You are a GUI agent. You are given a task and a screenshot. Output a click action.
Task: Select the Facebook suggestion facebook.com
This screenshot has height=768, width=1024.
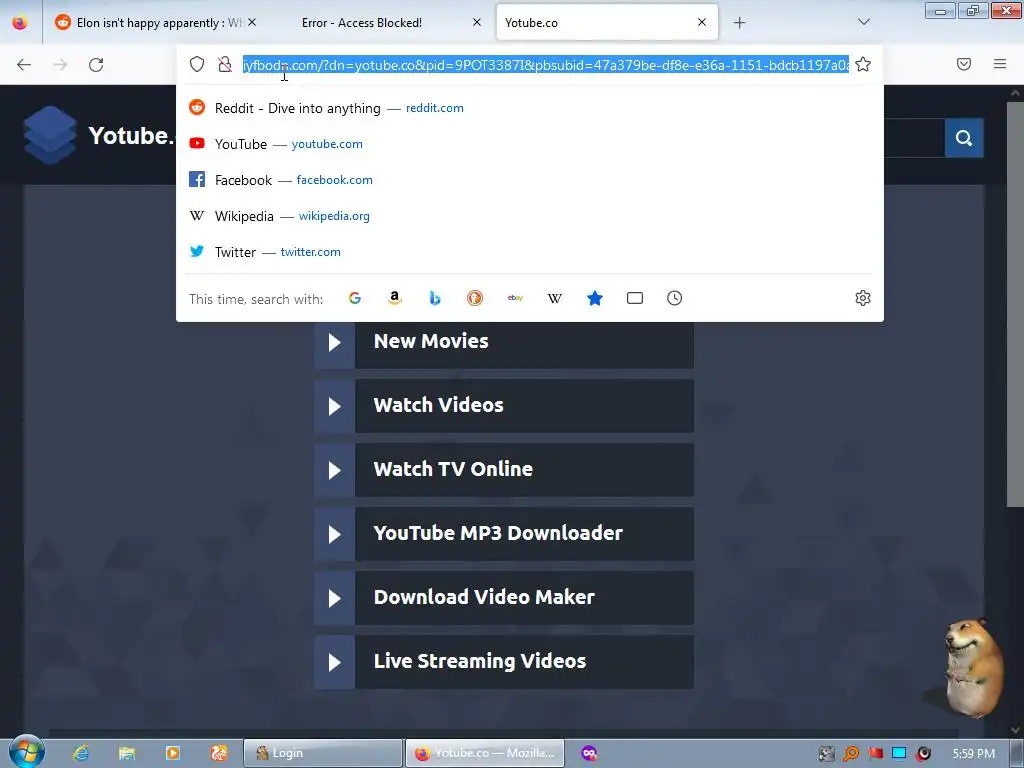(x=530, y=180)
